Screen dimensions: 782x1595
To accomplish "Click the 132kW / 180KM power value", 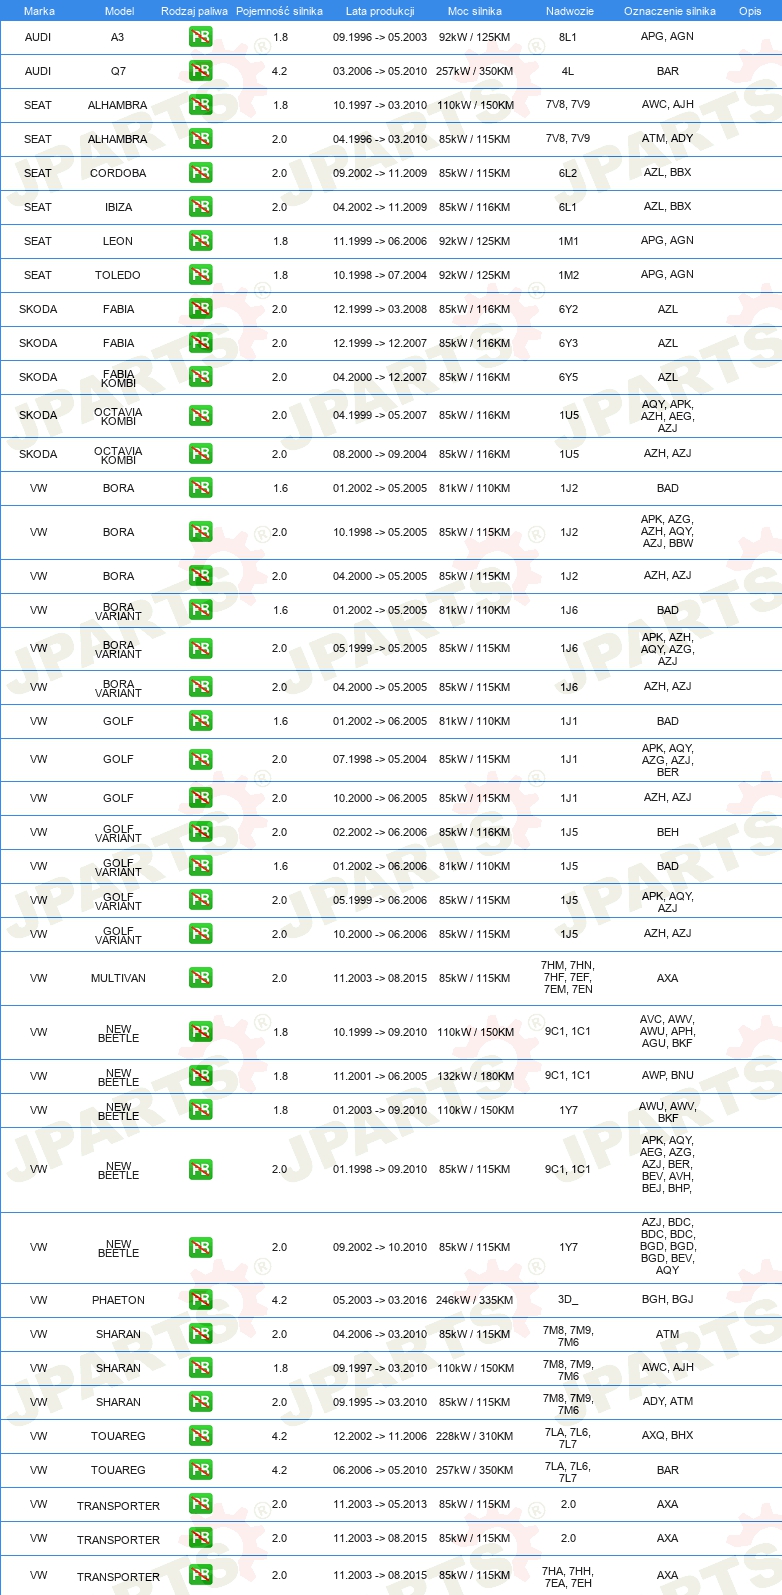I will point(474,1076).
